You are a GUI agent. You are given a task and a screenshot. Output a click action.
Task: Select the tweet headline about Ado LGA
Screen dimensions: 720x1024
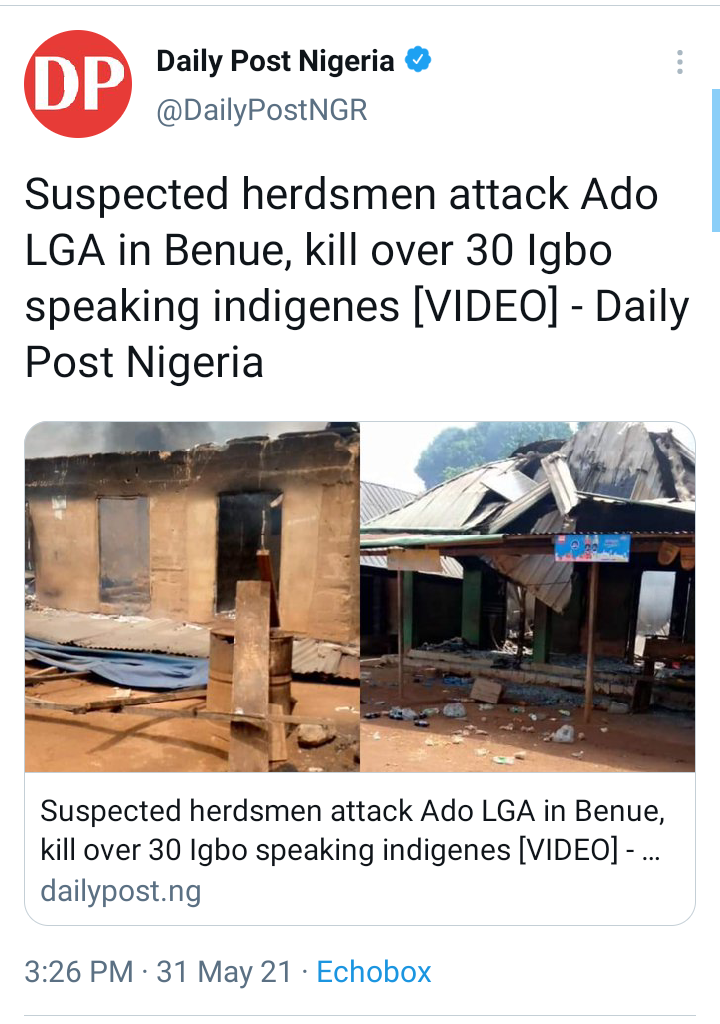coord(357,278)
